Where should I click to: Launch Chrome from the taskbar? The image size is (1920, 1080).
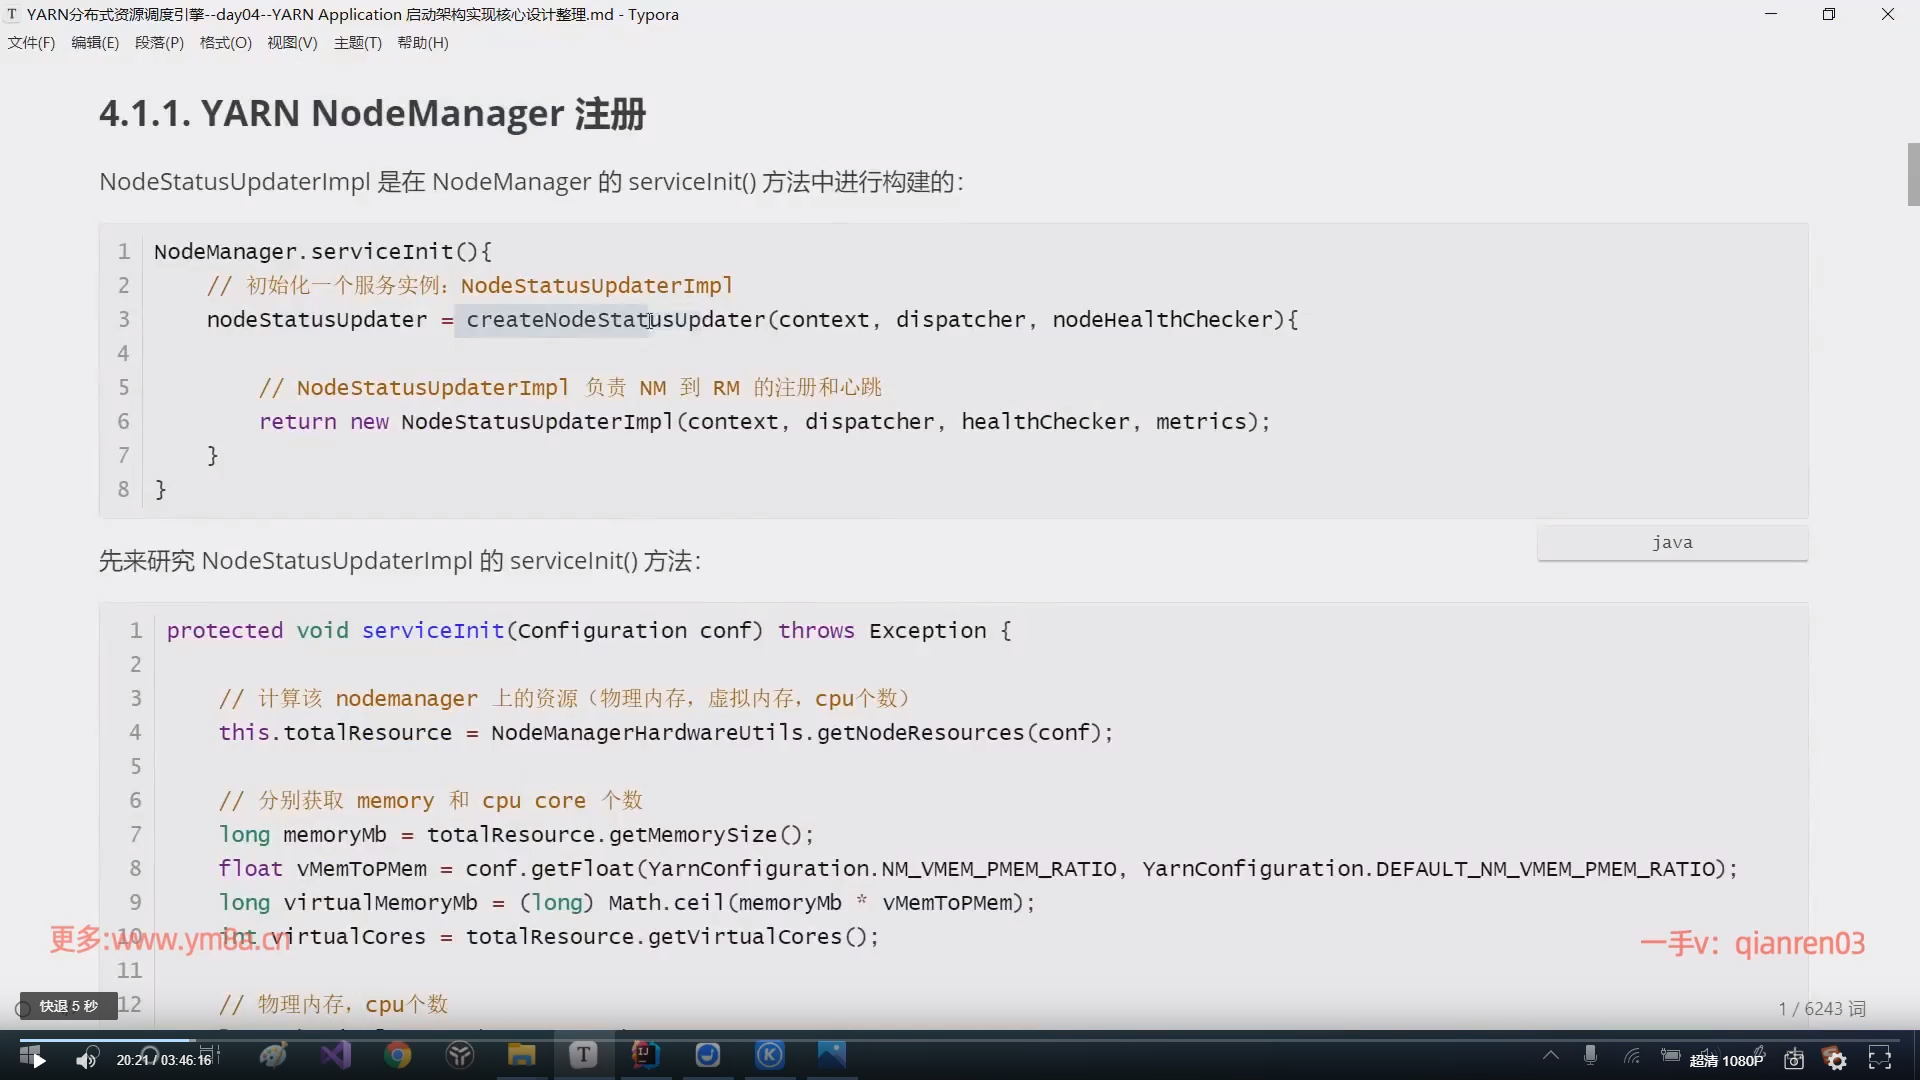398,1057
